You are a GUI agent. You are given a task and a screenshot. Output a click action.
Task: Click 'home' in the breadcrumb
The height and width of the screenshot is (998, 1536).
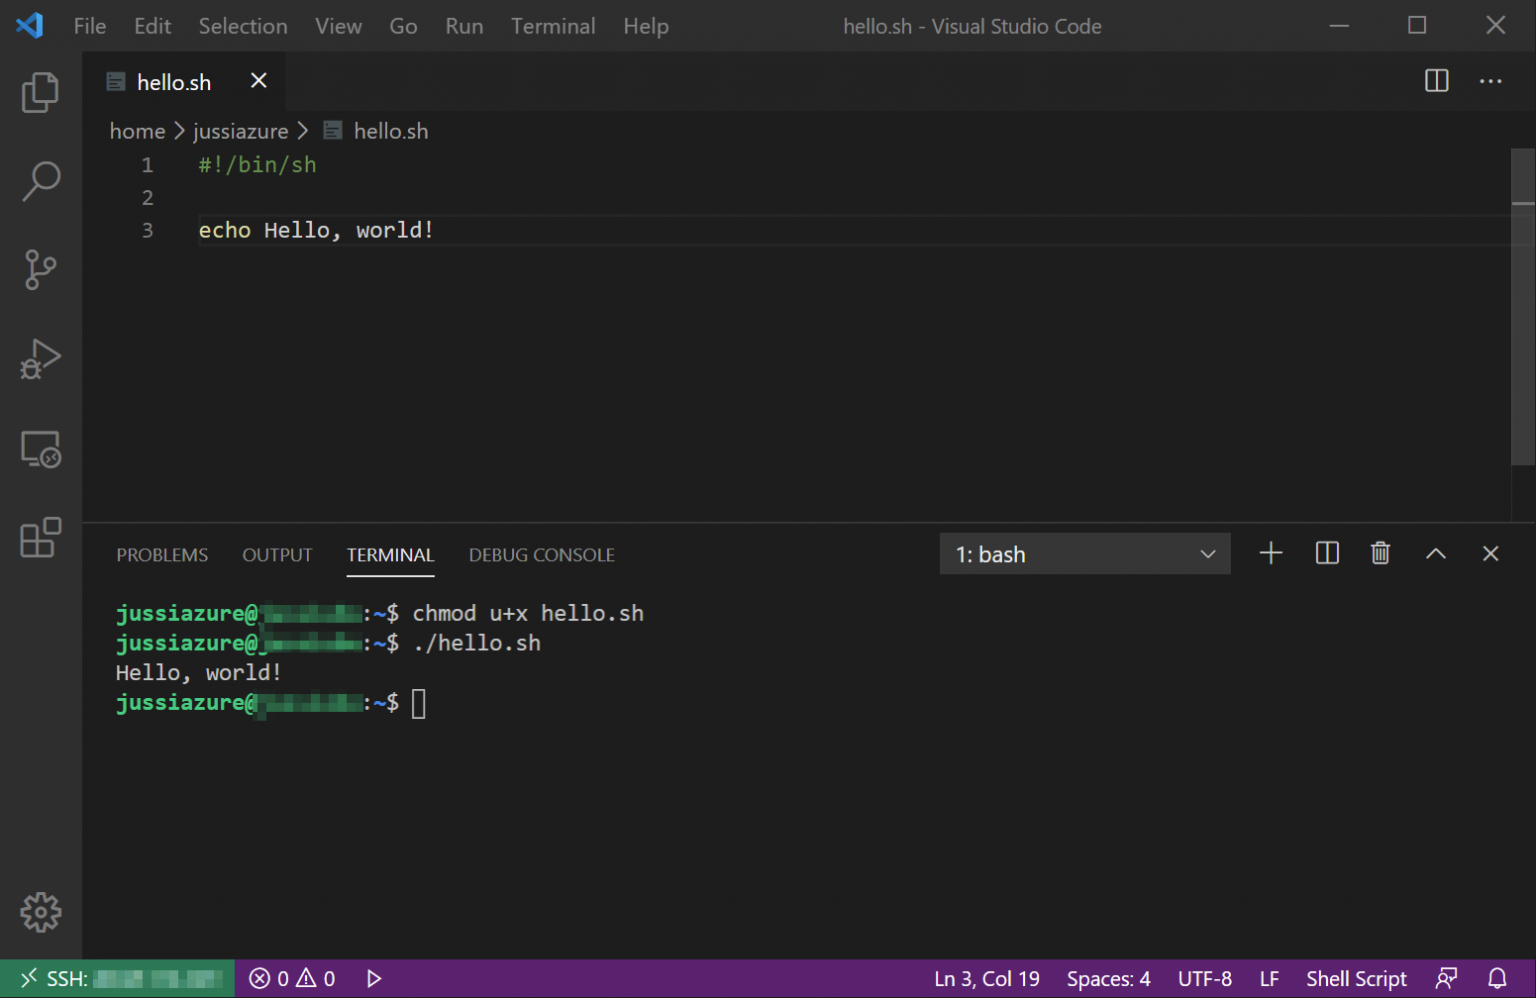[x=137, y=131]
